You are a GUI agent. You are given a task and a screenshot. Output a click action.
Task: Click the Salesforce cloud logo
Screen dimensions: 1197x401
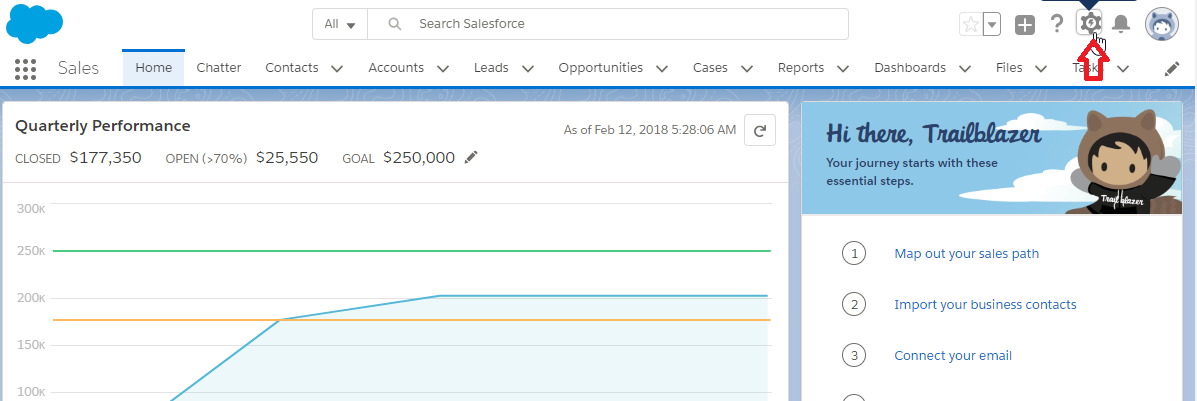click(35, 24)
